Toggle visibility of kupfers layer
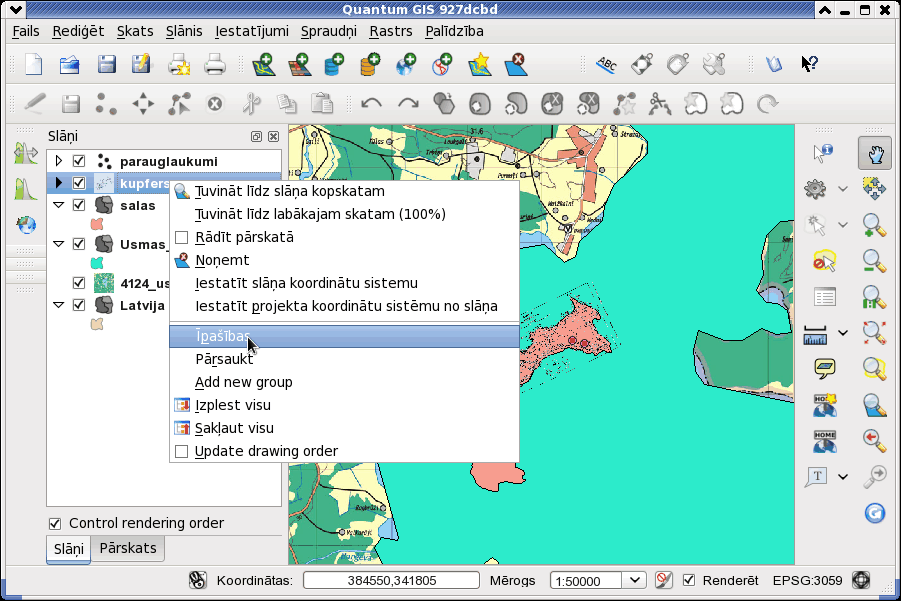The image size is (901, 601). point(79,183)
